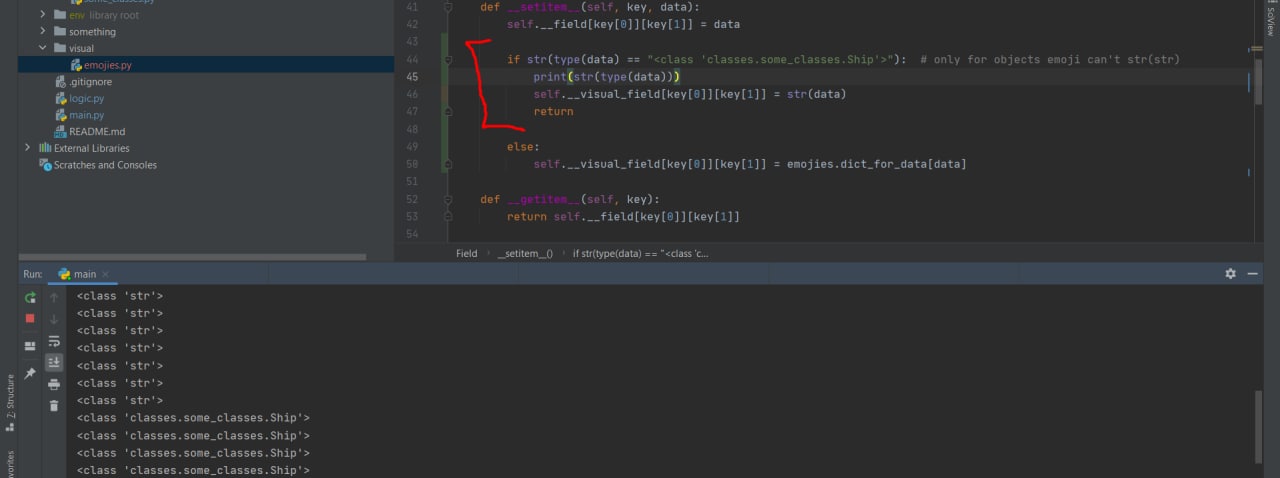1280x478 pixels.
Task: Stop the running process
Action: pyautogui.click(x=30, y=318)
